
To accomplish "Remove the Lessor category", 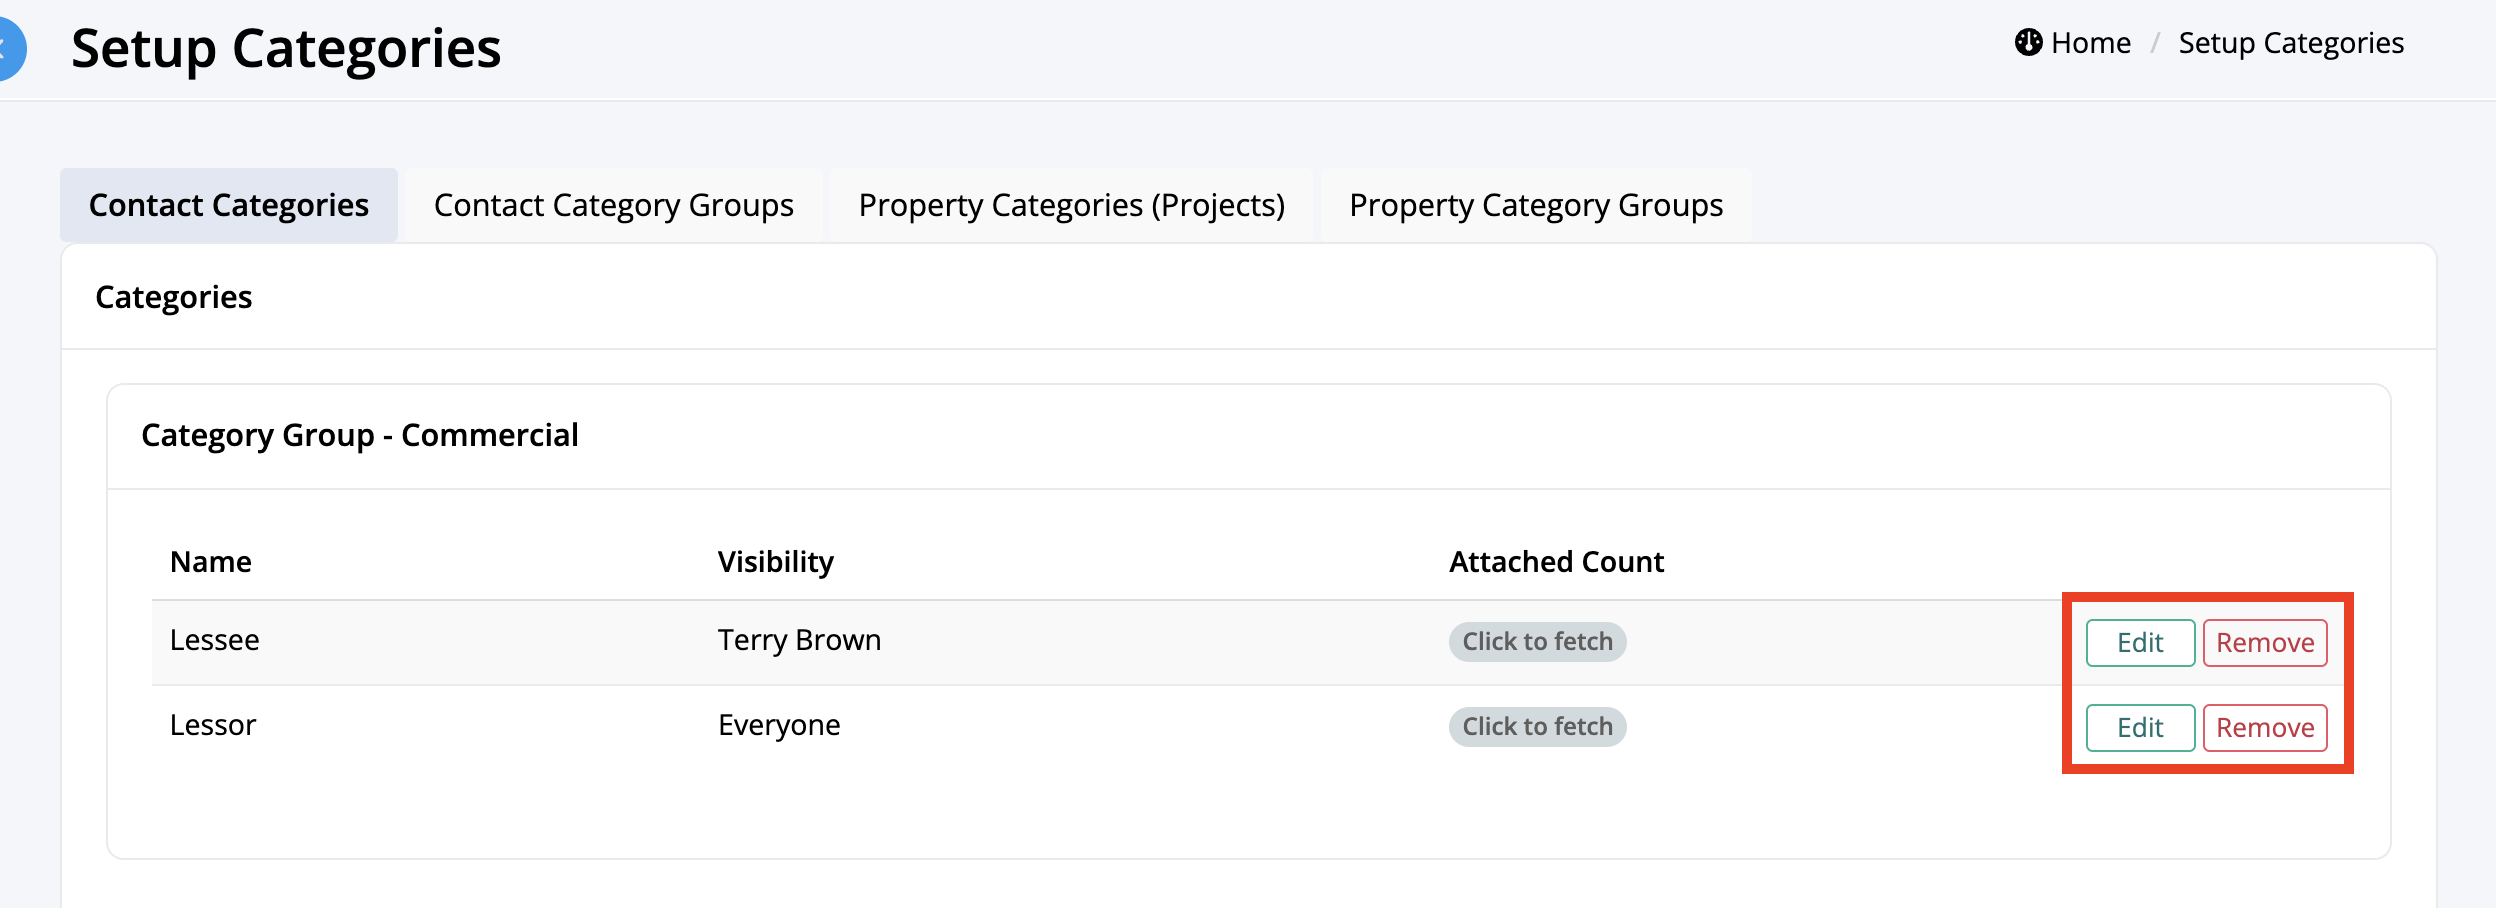I will [x=2265, y=728].
